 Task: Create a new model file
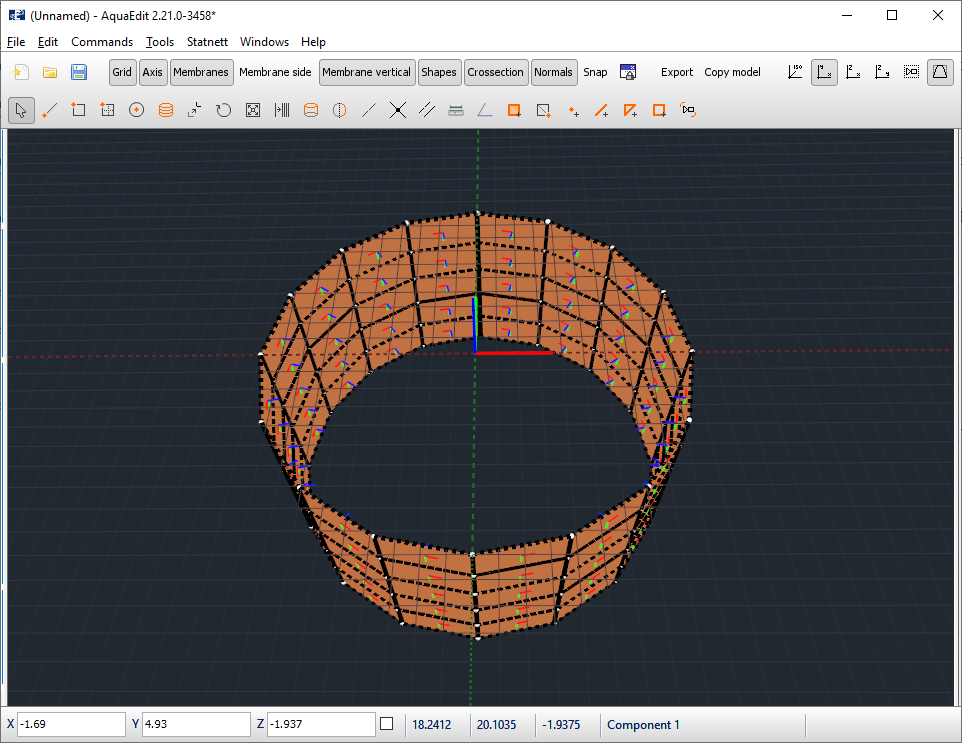(21, 72)
